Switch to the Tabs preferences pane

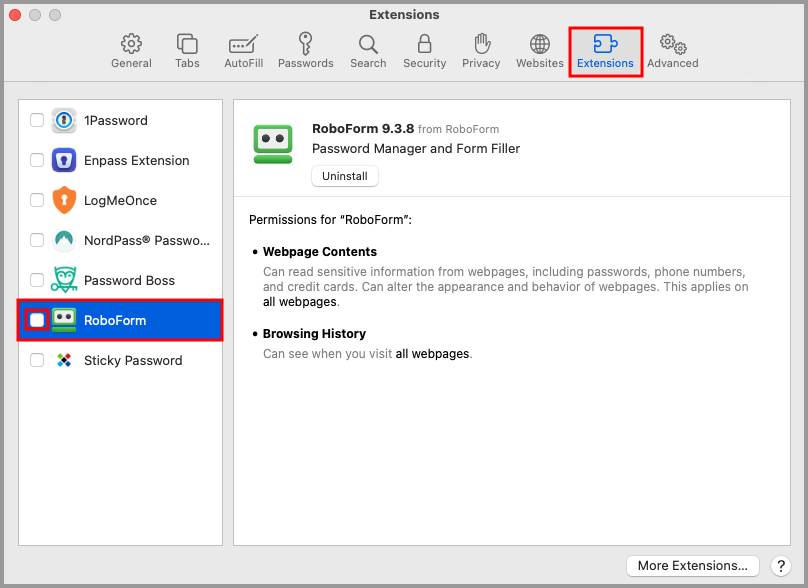pos(187,51)
